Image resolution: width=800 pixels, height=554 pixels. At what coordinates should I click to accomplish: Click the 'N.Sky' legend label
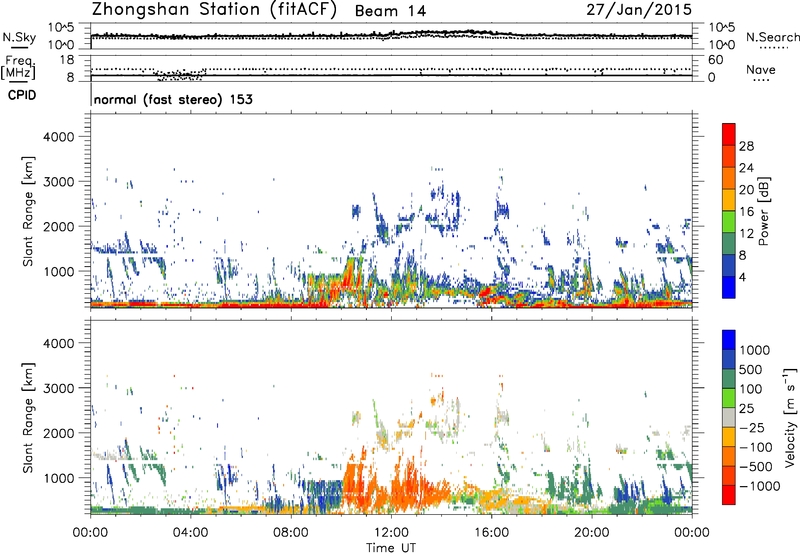(19, 37)
